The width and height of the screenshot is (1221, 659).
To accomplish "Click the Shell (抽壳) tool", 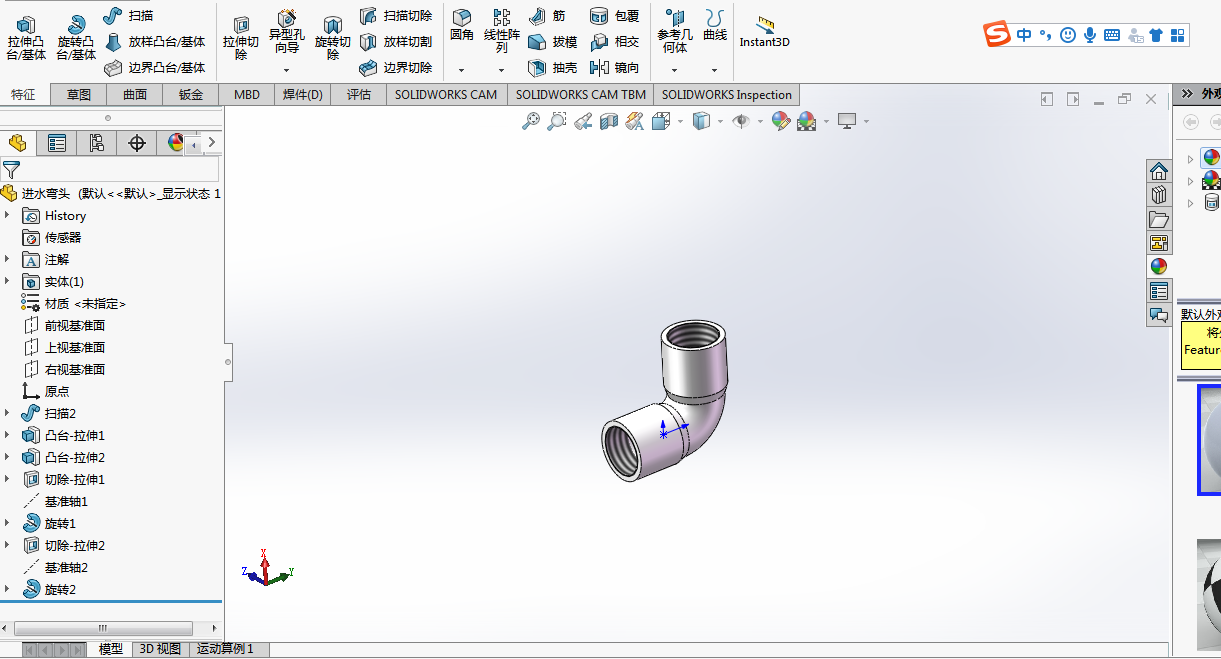I will click(552, 68).
